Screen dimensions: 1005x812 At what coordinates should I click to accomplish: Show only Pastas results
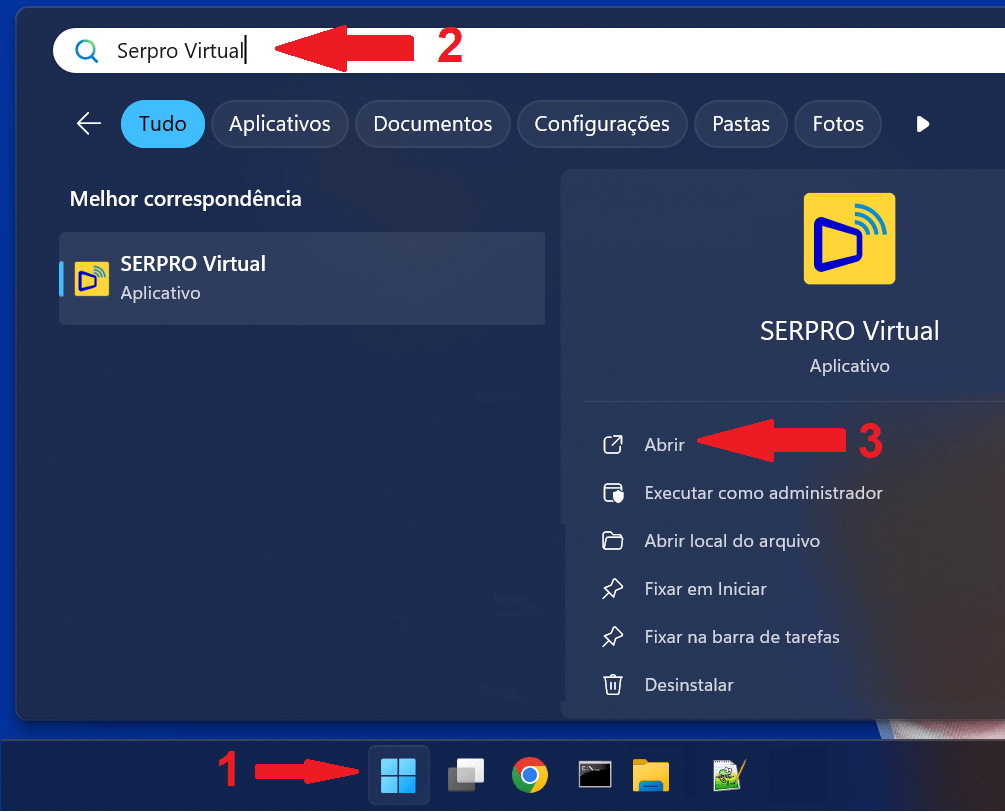(x=741, y=124)
